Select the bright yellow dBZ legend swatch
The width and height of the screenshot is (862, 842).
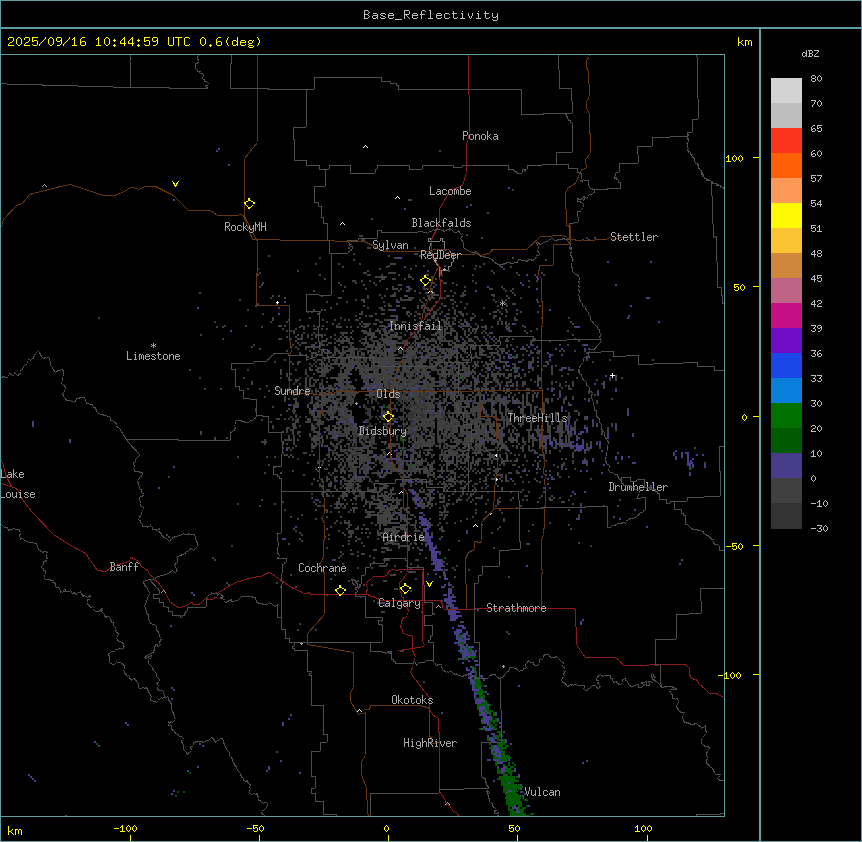pos(786,215)
